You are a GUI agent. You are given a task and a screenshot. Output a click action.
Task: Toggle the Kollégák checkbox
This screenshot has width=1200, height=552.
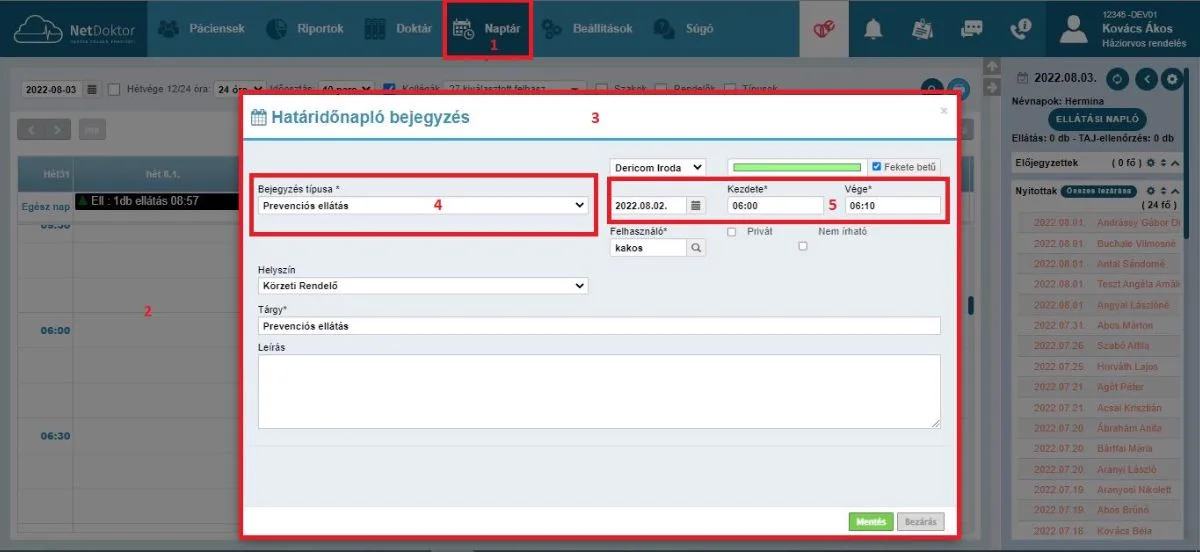(389, 89)
